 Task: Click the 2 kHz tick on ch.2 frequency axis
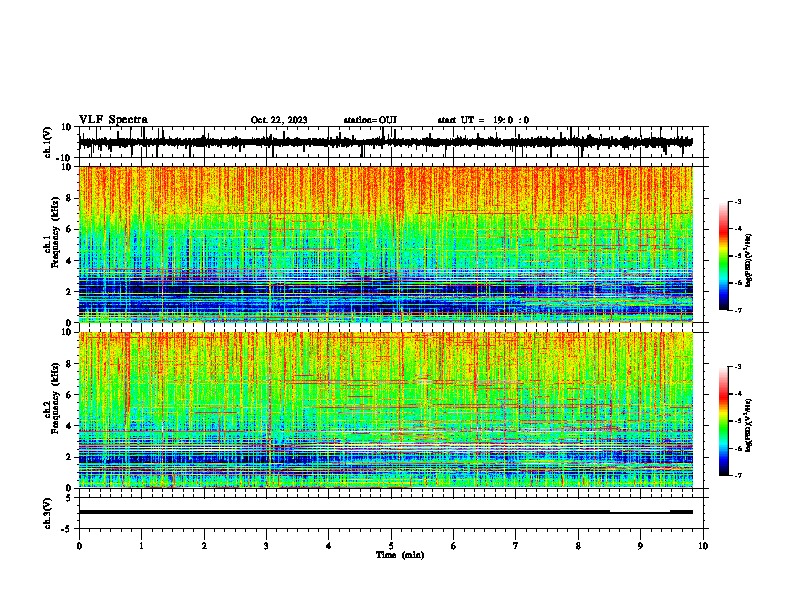[70, 457]
